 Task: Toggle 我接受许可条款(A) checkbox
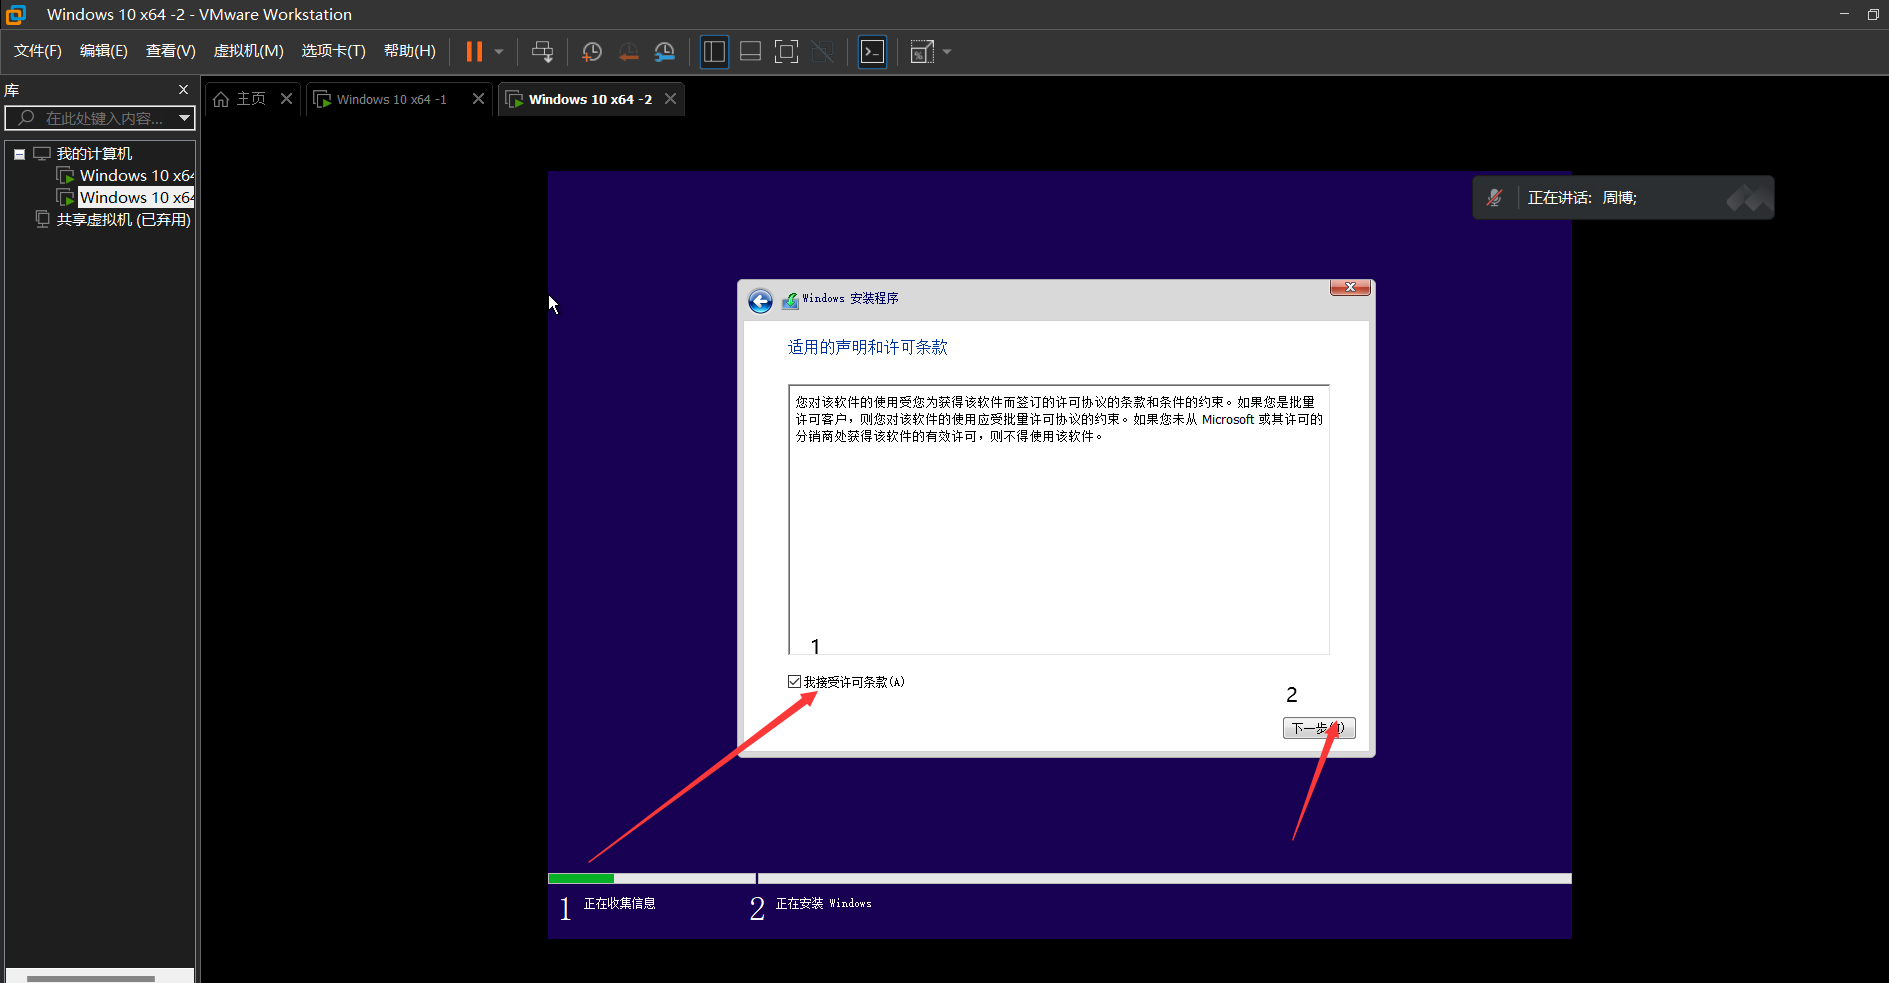point(794,682)
